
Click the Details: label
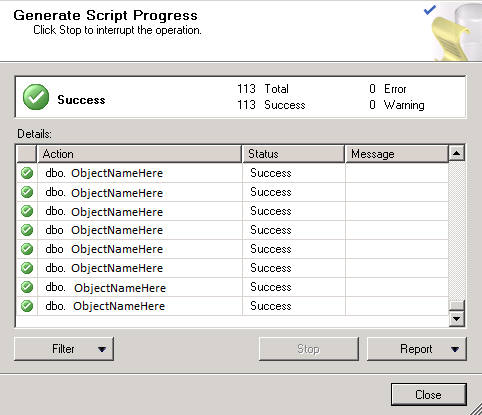pyautogui.click(x=35, y=134)
